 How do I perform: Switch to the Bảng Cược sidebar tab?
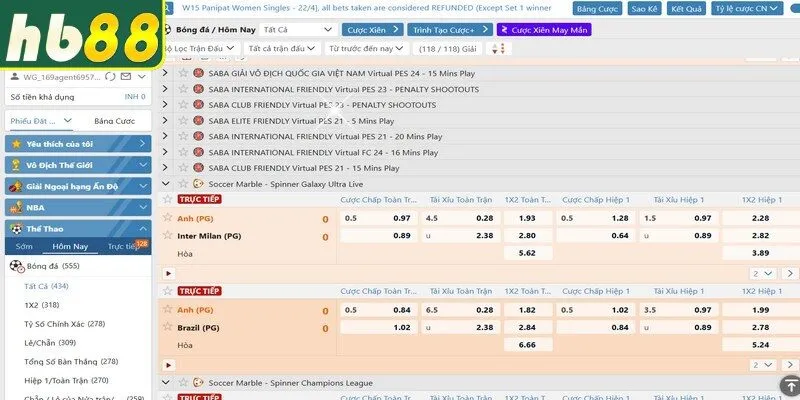point(114,121)
